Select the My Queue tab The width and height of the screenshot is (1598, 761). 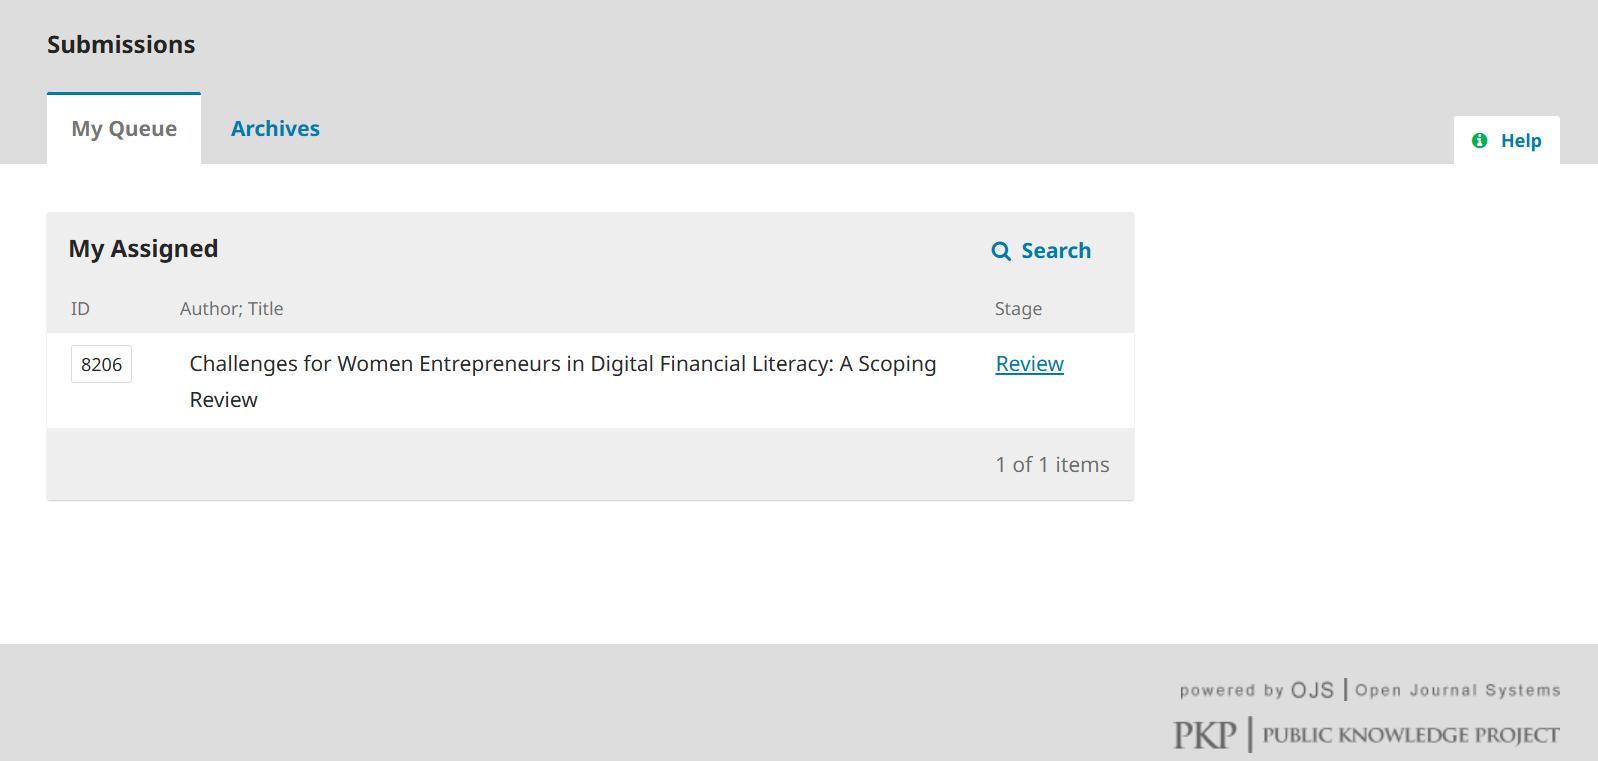click(124, 129)
